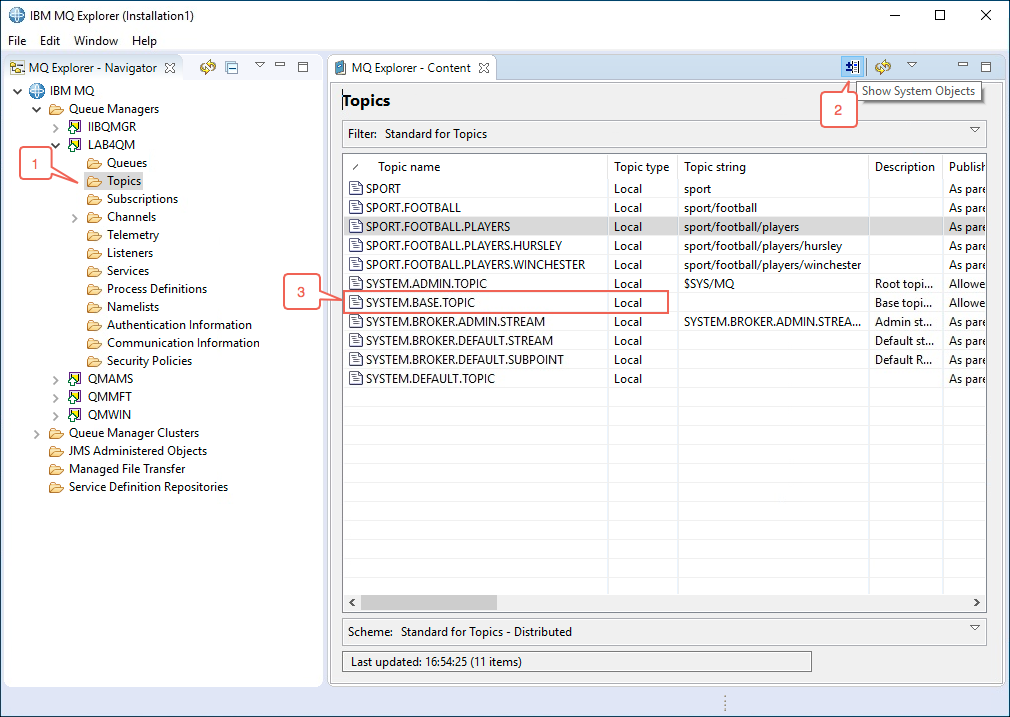Select the SYSTEM.ADMIN.TOPIC row
The width and height of the screenshot is (1010, 717).
(x=664, y=284)
